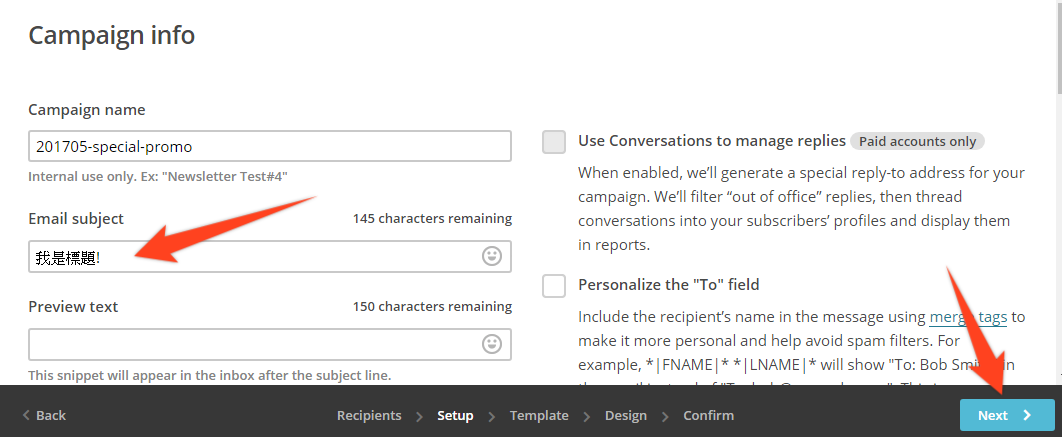Click the chevron inside the Next button

[1027, 415]
